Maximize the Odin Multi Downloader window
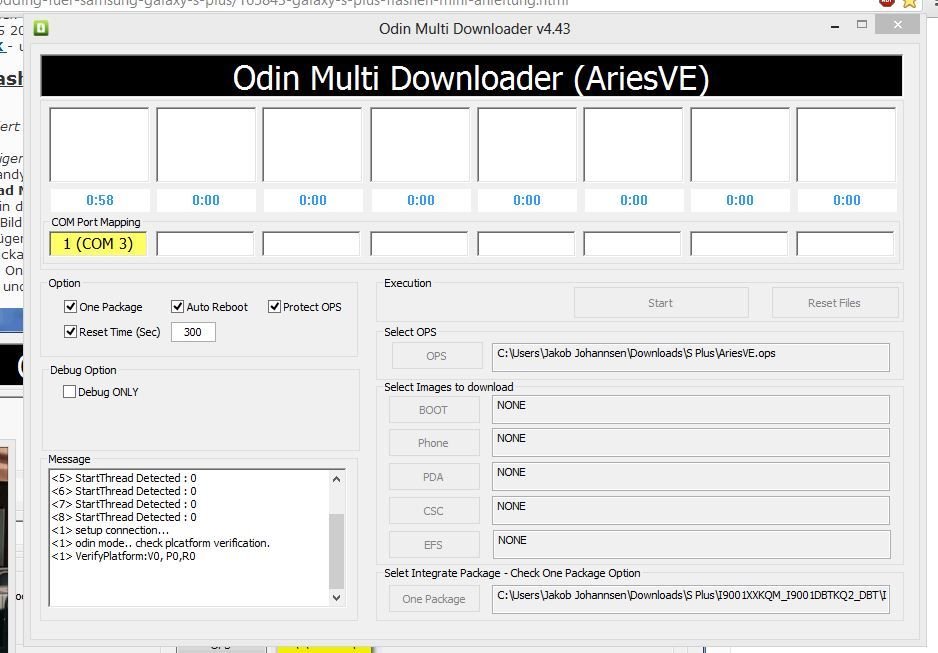Image resolution: width=938 pixels, height=653 pixels. [861, 25]
